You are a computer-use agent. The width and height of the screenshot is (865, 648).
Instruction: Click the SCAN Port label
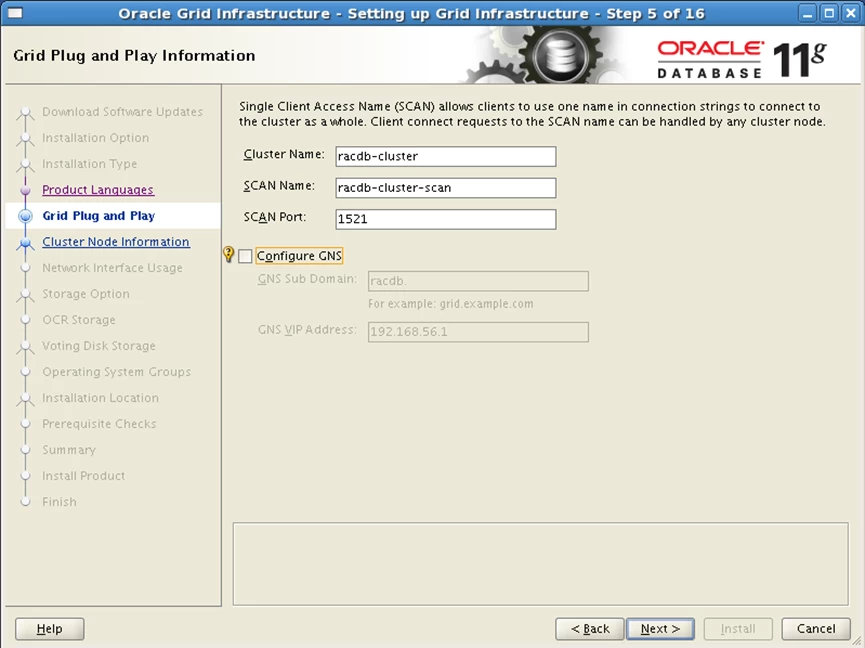[275, 217]
